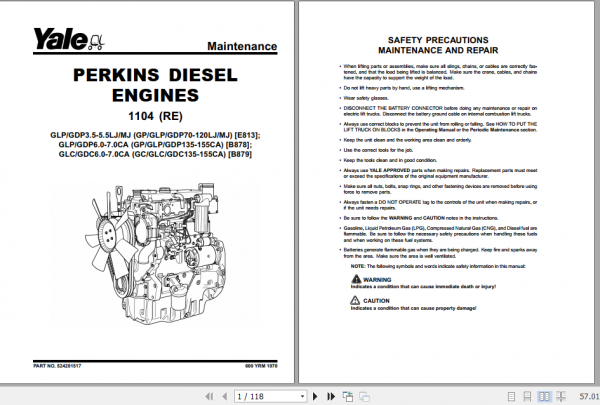Click the 'PART NO.' footer text

[57, 366]
